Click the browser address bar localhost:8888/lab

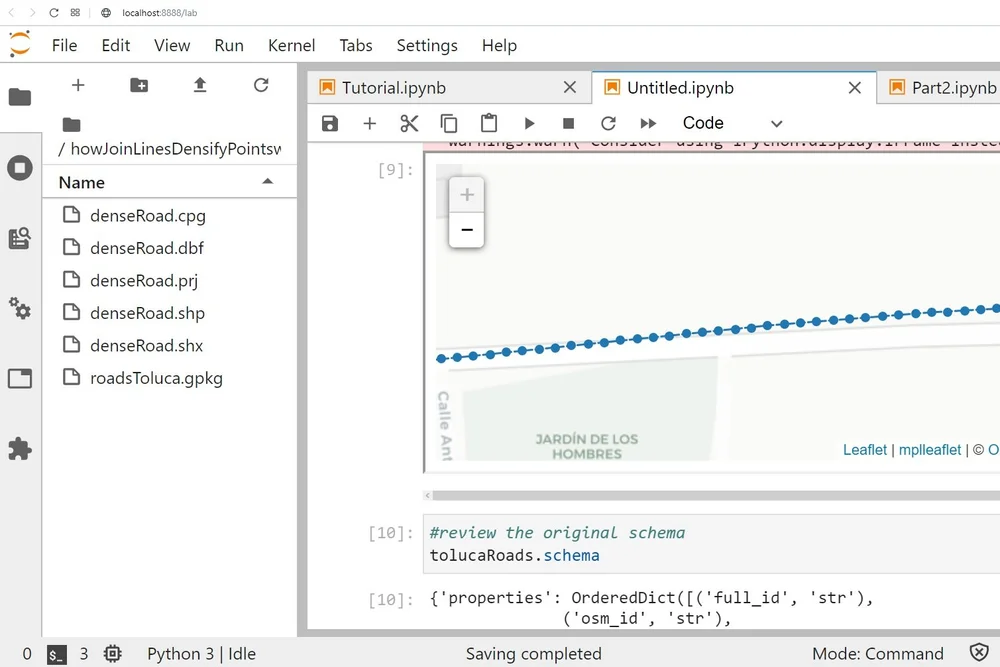click(159, 13)
